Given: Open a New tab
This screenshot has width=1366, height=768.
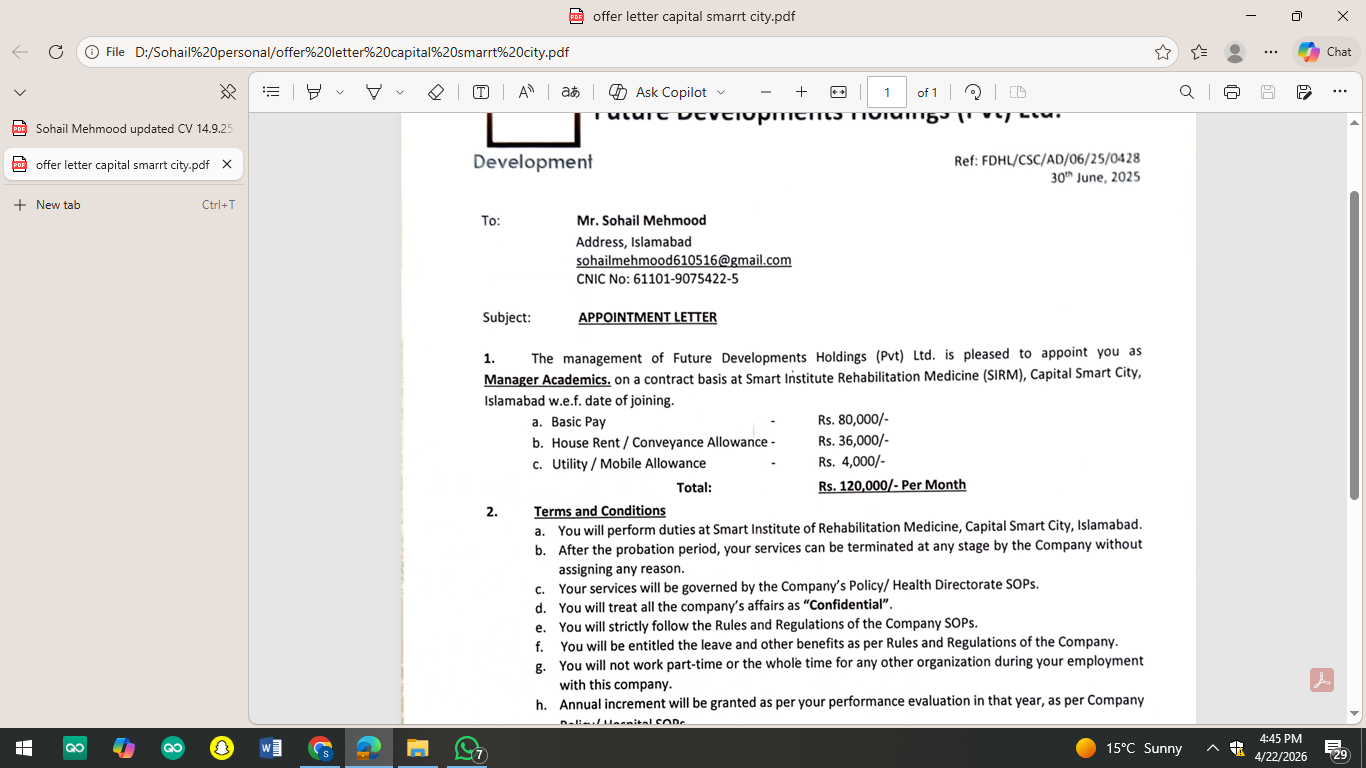Looking at the screenshot, I should coord(123,205).
